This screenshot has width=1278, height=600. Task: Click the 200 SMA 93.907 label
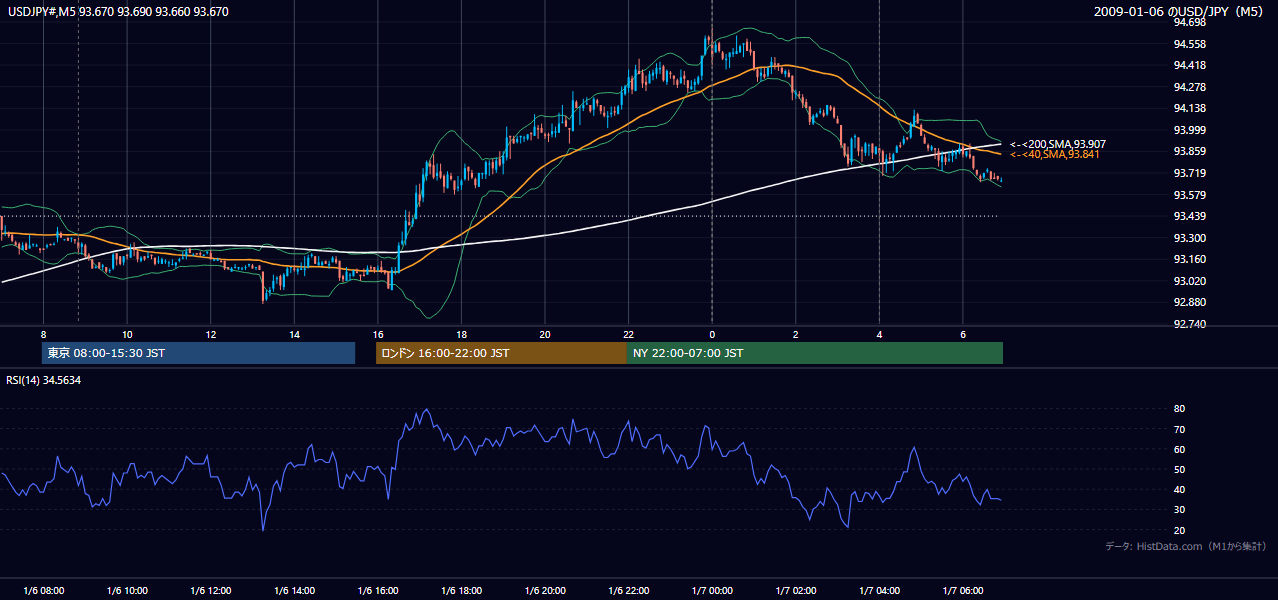tap(1057, 144)
